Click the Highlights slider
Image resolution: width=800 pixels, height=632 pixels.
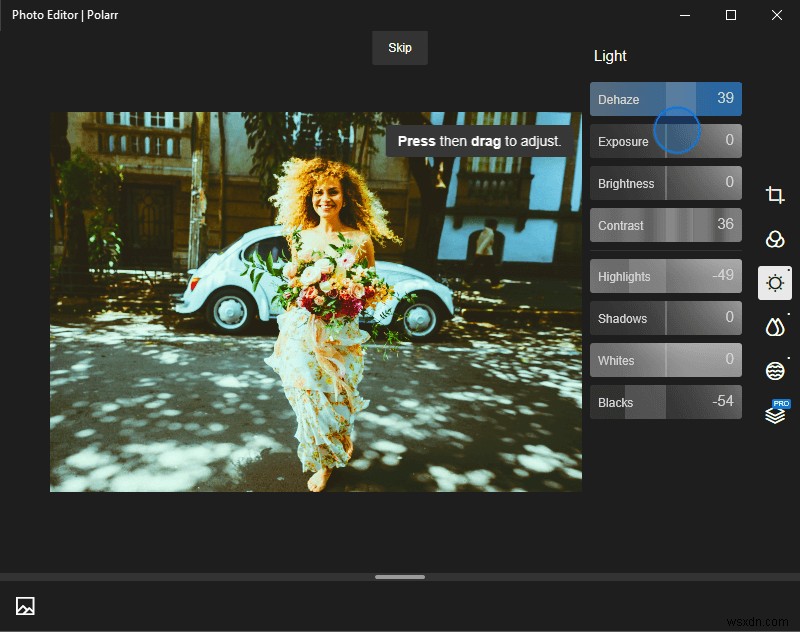[x=665, y=276]
